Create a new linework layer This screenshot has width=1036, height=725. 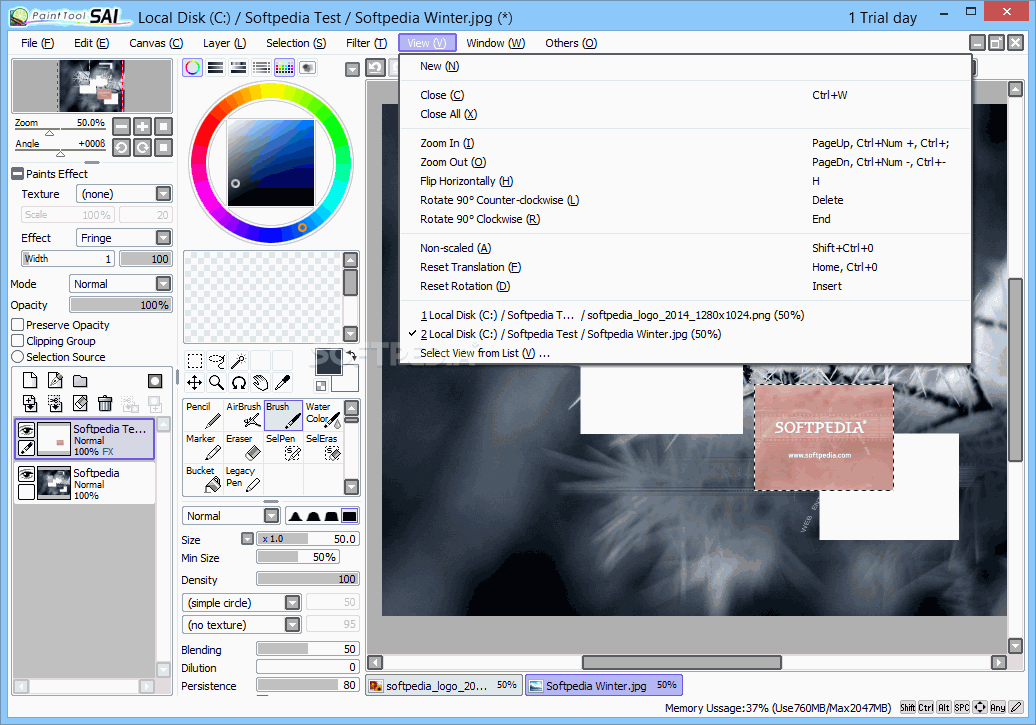pos(56,380)
